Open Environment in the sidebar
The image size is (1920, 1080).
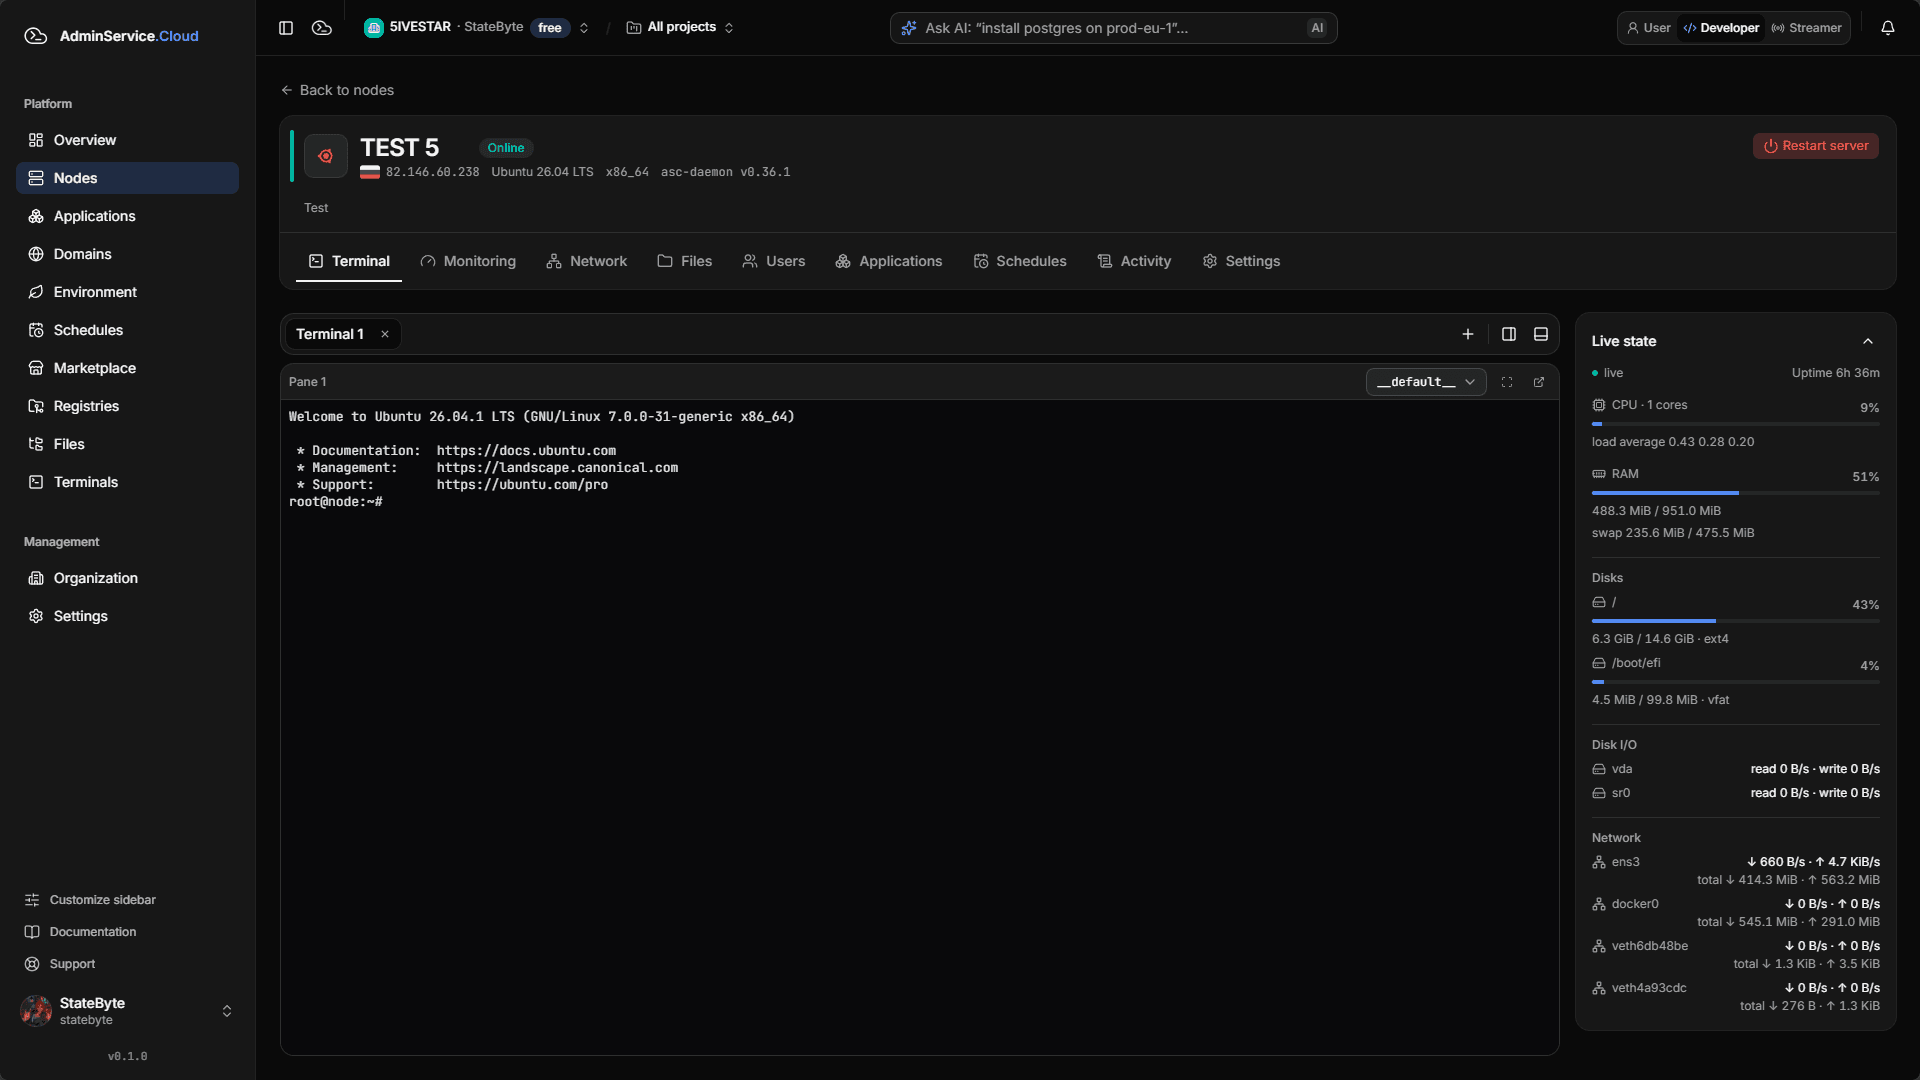pos(127,292)
